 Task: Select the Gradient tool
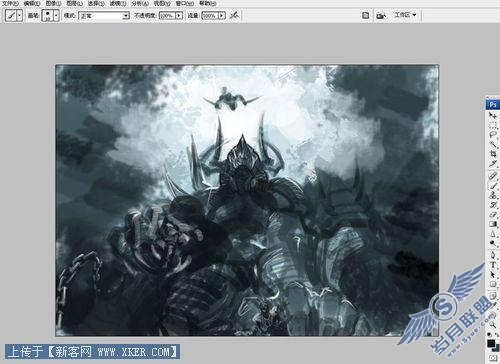point(493,224)
